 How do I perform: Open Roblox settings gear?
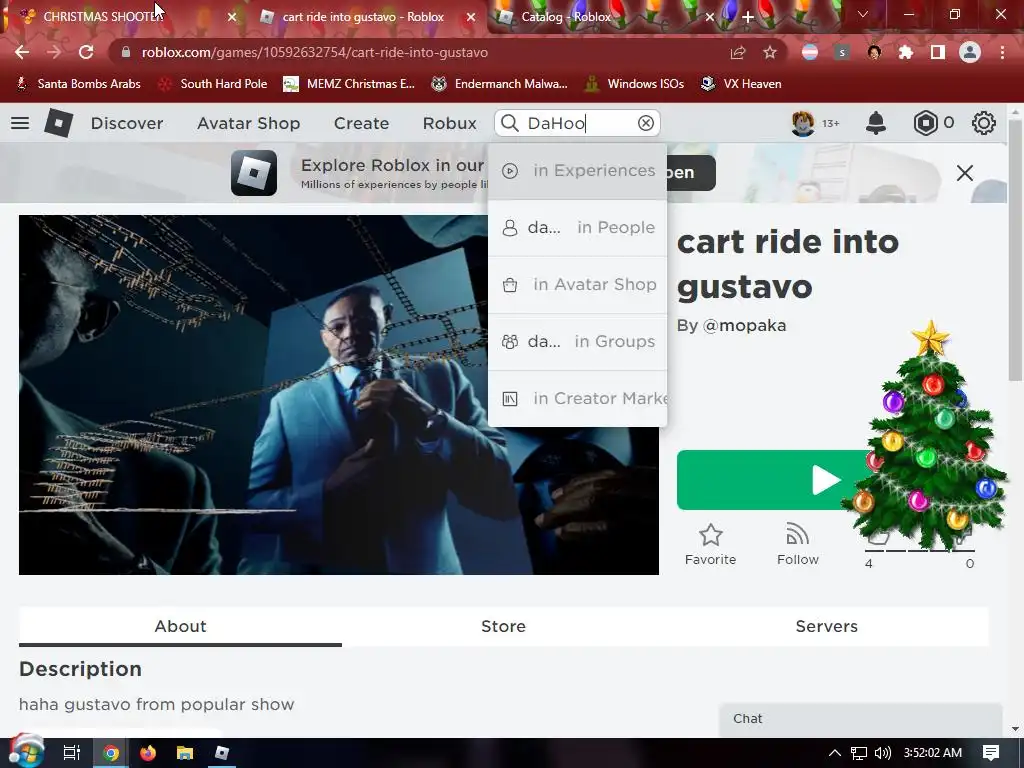click(x=984, y=123)
